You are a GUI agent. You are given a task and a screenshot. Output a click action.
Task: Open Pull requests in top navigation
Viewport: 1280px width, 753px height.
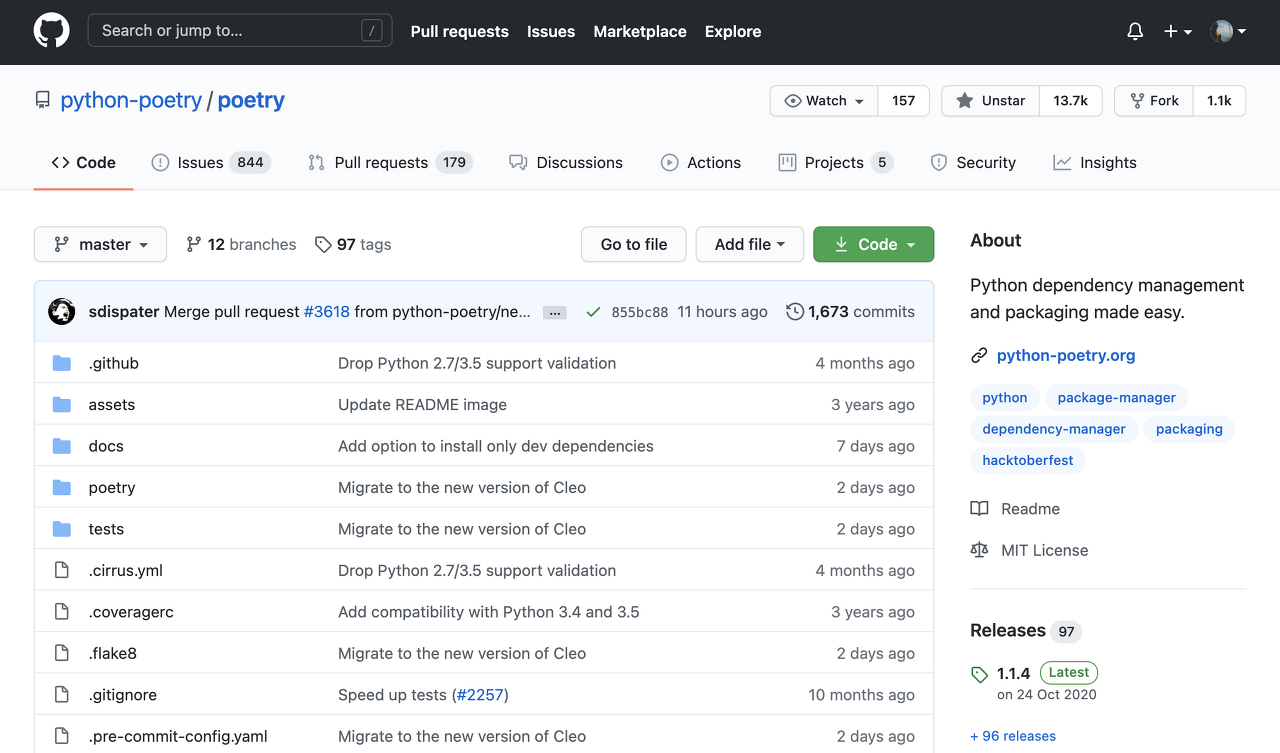coord(460,32)
